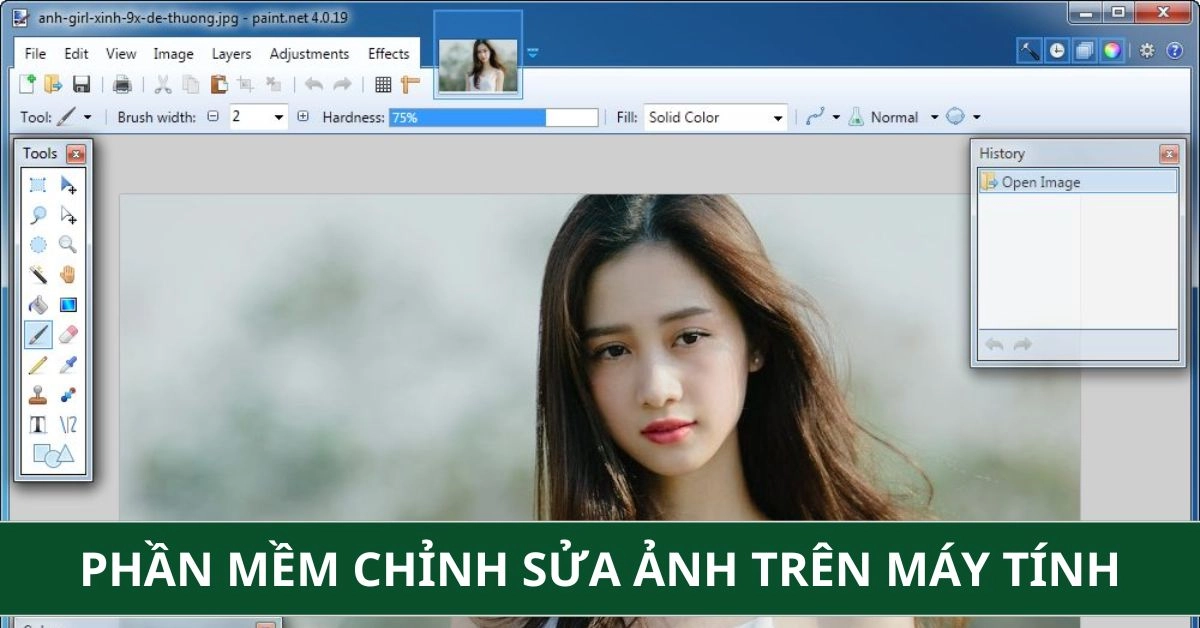Toggle the Layers window button

1084,50
